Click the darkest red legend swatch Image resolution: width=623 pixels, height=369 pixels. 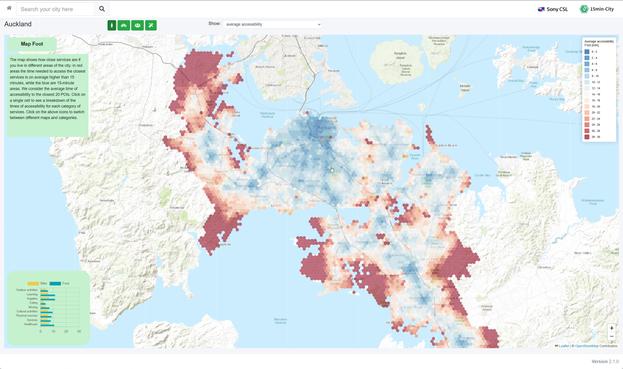tap(587, 137)
